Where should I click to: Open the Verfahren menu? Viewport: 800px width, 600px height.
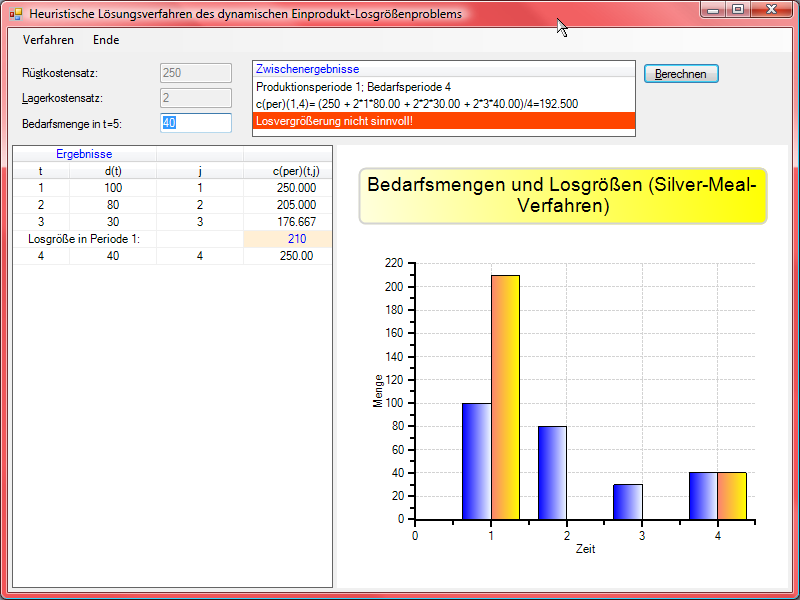[48, 40]
